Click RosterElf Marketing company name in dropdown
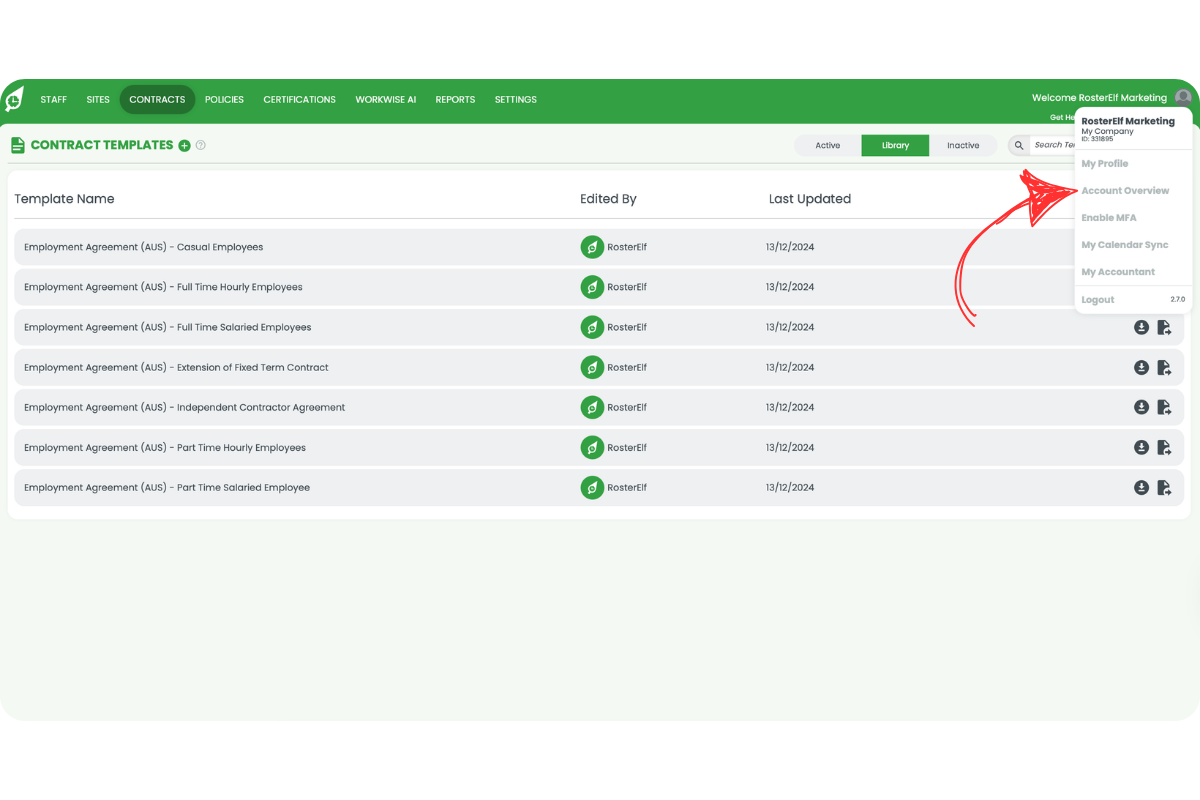Screen dimensions: 1200x800 1128,121
